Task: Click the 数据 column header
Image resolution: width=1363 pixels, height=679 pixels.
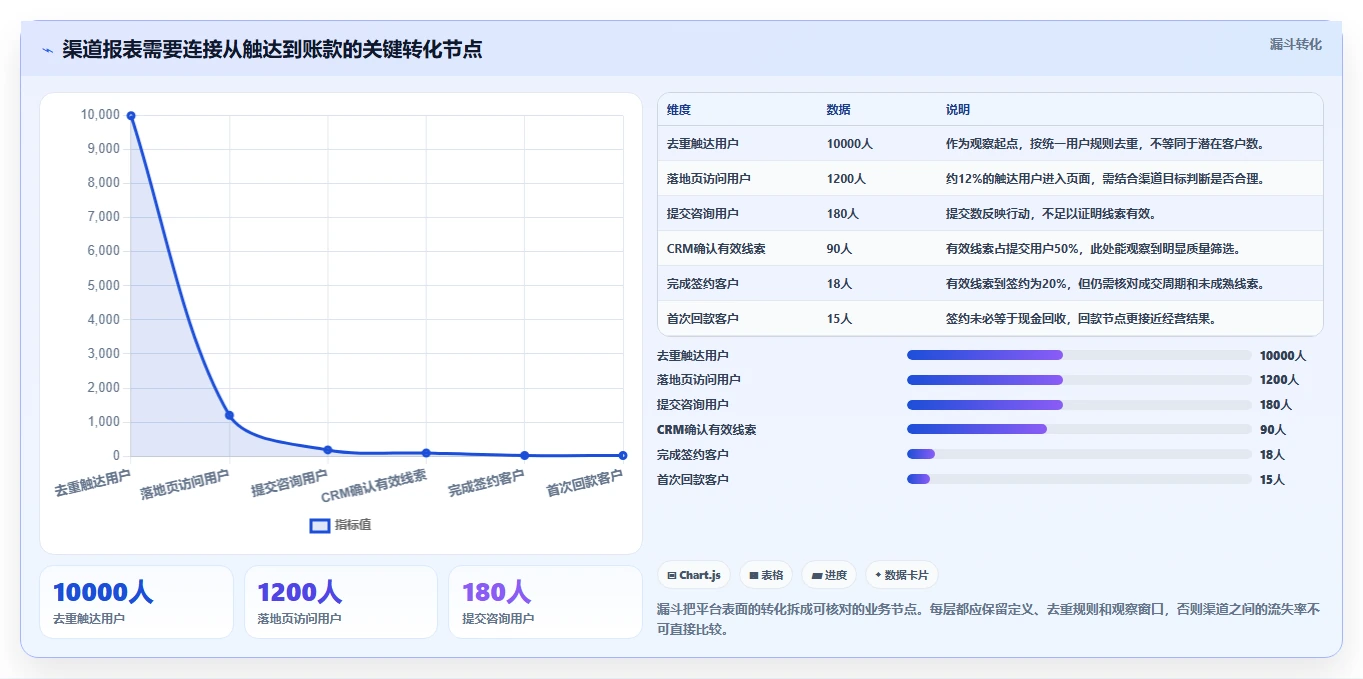Action: click(839, 110)
